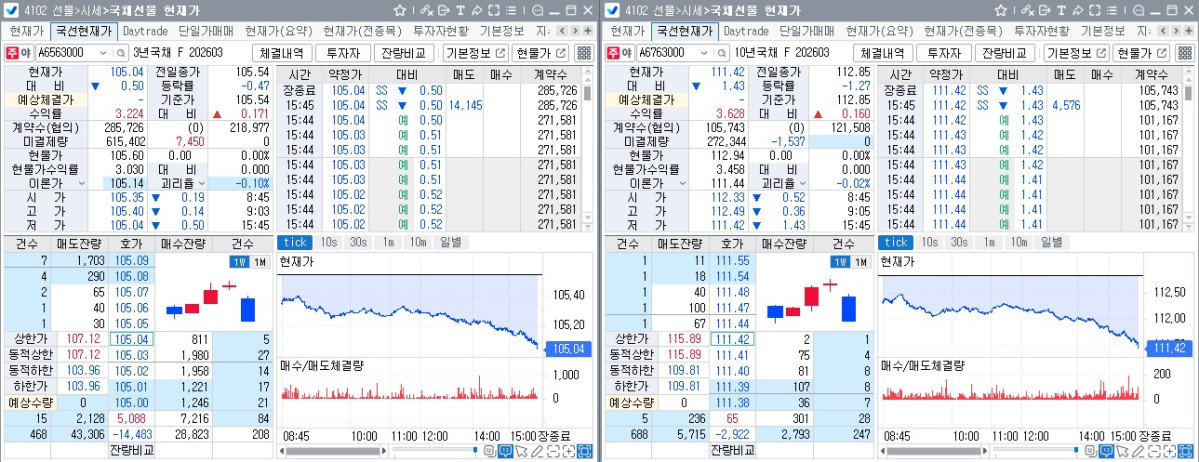Adjust the zoom slider handle under left chart
The image size is (1199, 462).
(x=475, y=451)
